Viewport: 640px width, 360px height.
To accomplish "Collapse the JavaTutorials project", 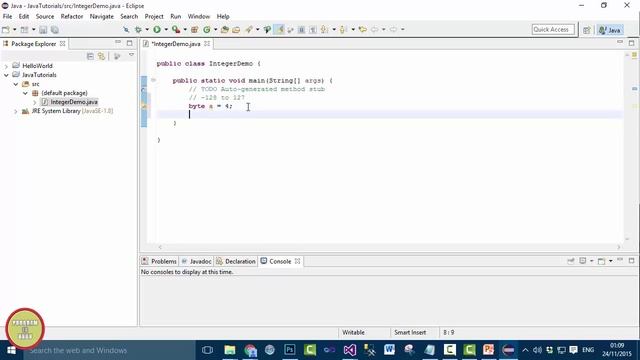I will click(6, 75).
